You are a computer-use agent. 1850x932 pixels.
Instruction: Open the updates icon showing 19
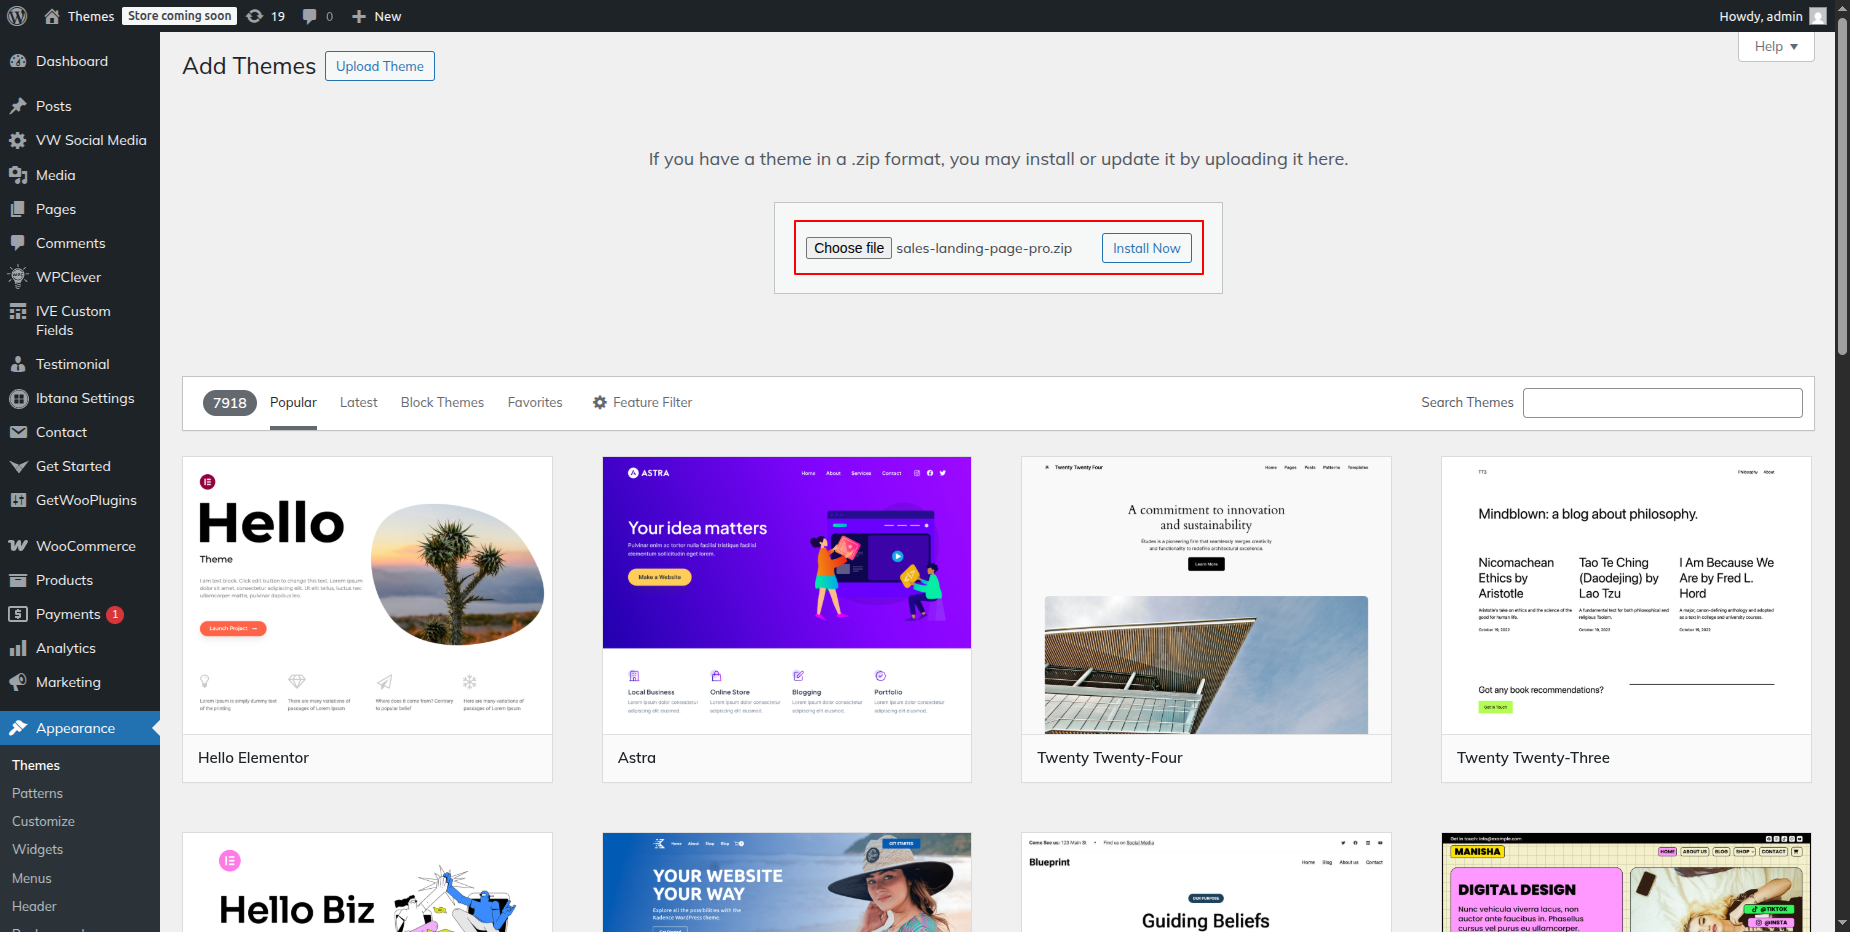pyautogui.click(x=256, y=16)
